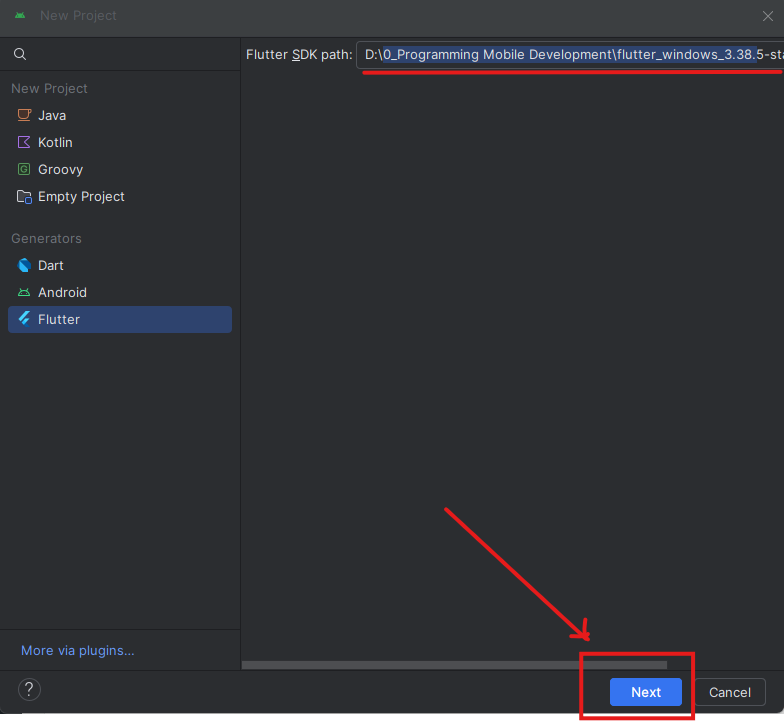Click the Dart generator icon

[25, 265]
